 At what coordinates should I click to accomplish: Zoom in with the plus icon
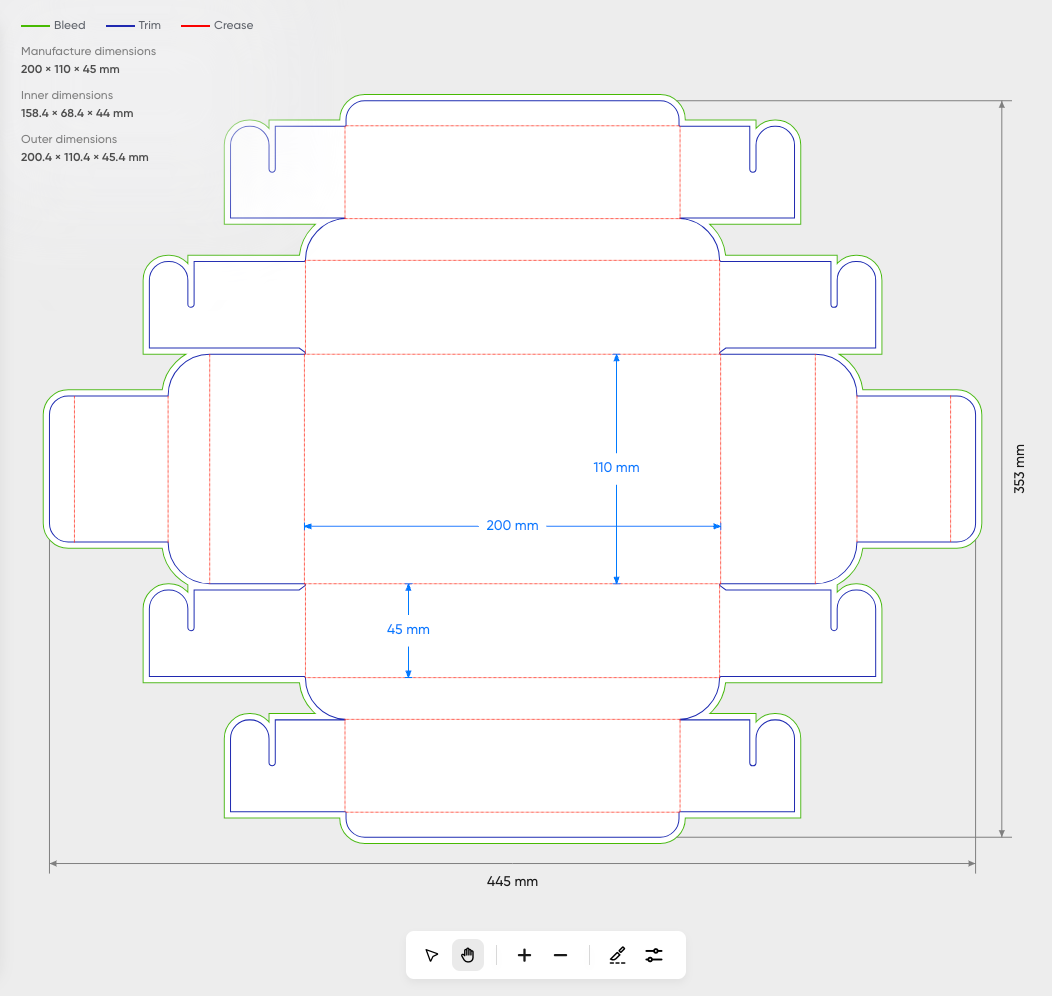pyautogui.click(x=524, y=955)
